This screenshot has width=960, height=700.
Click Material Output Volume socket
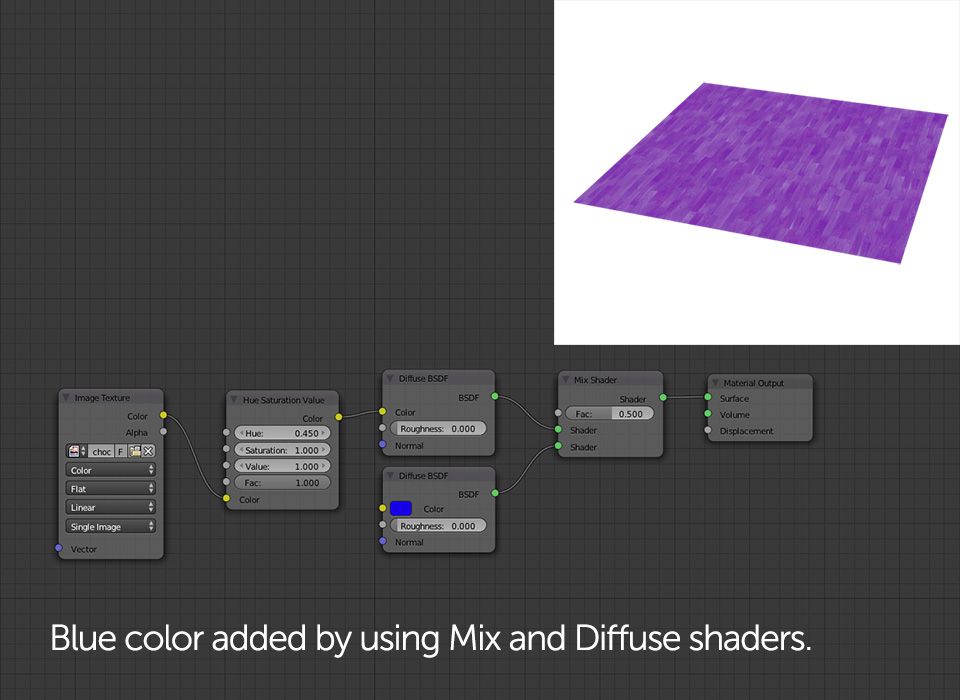click(708, 414)
